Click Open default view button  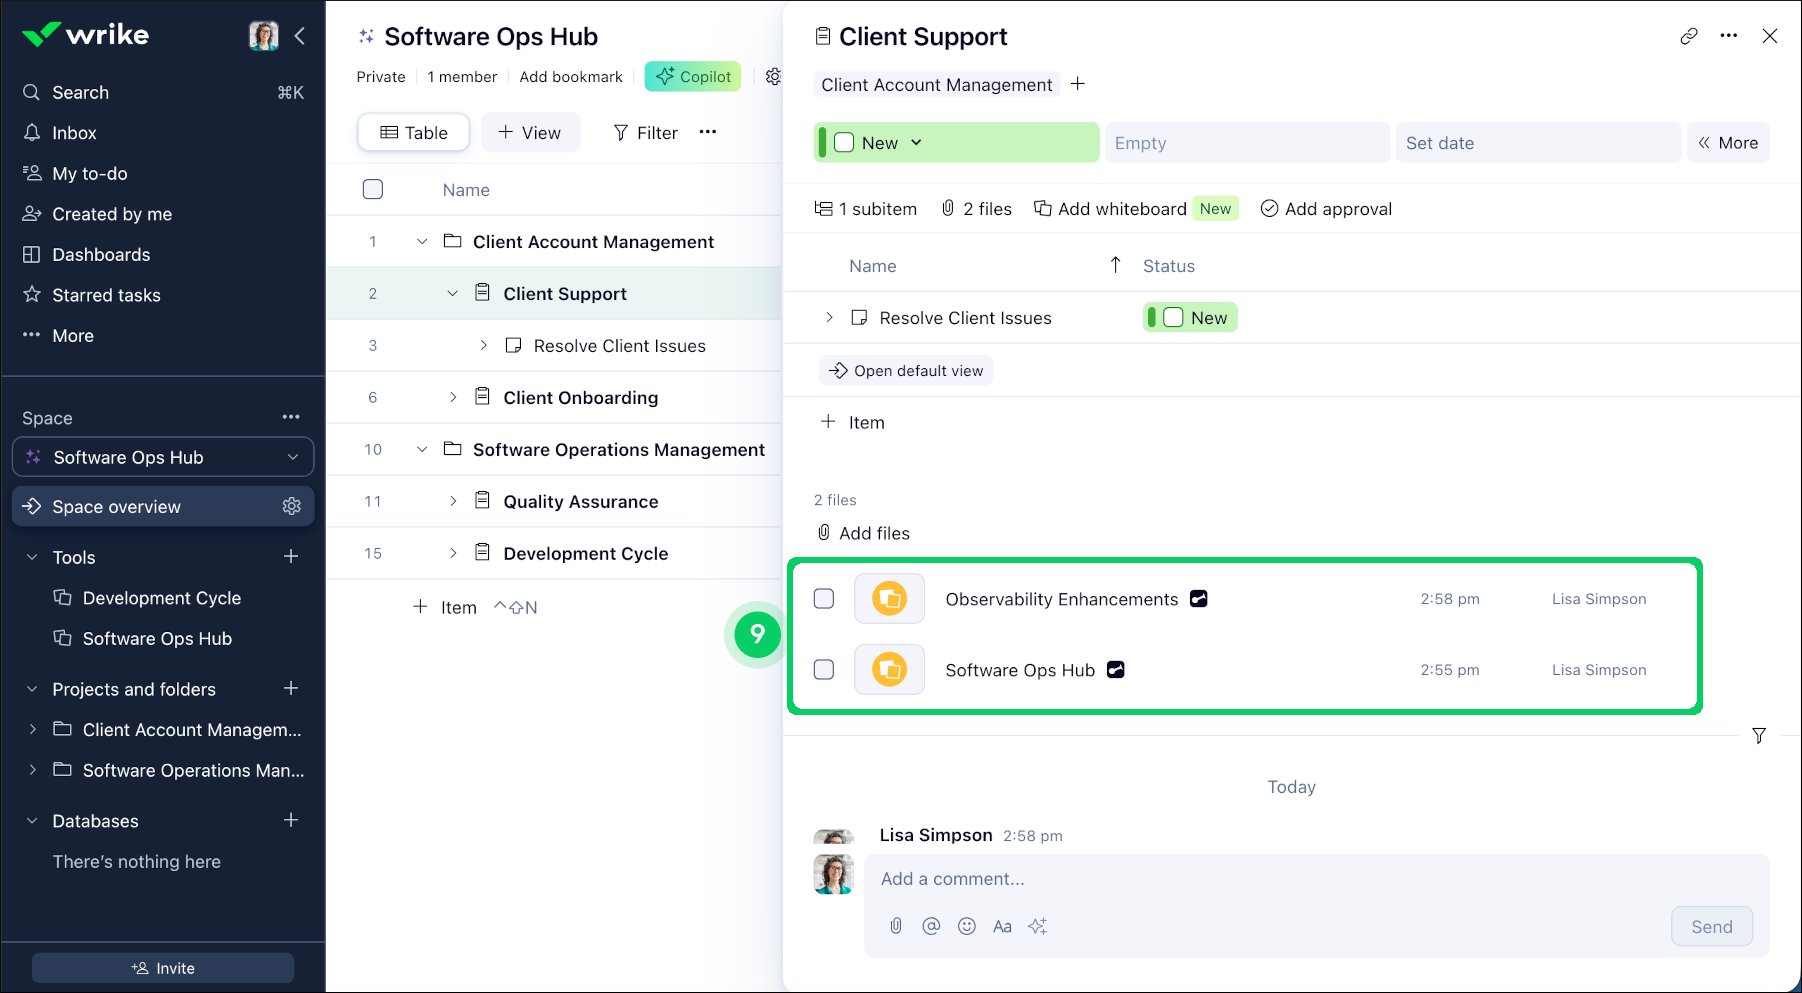tap(906, 371)
